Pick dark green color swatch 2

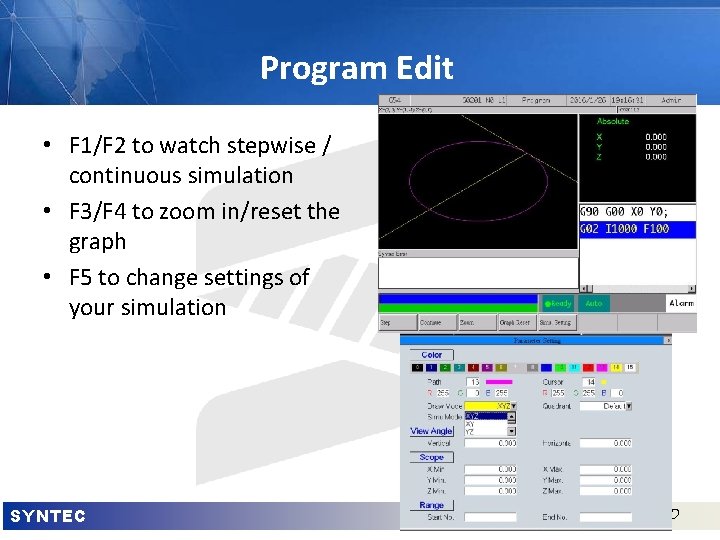pos(445,368)
